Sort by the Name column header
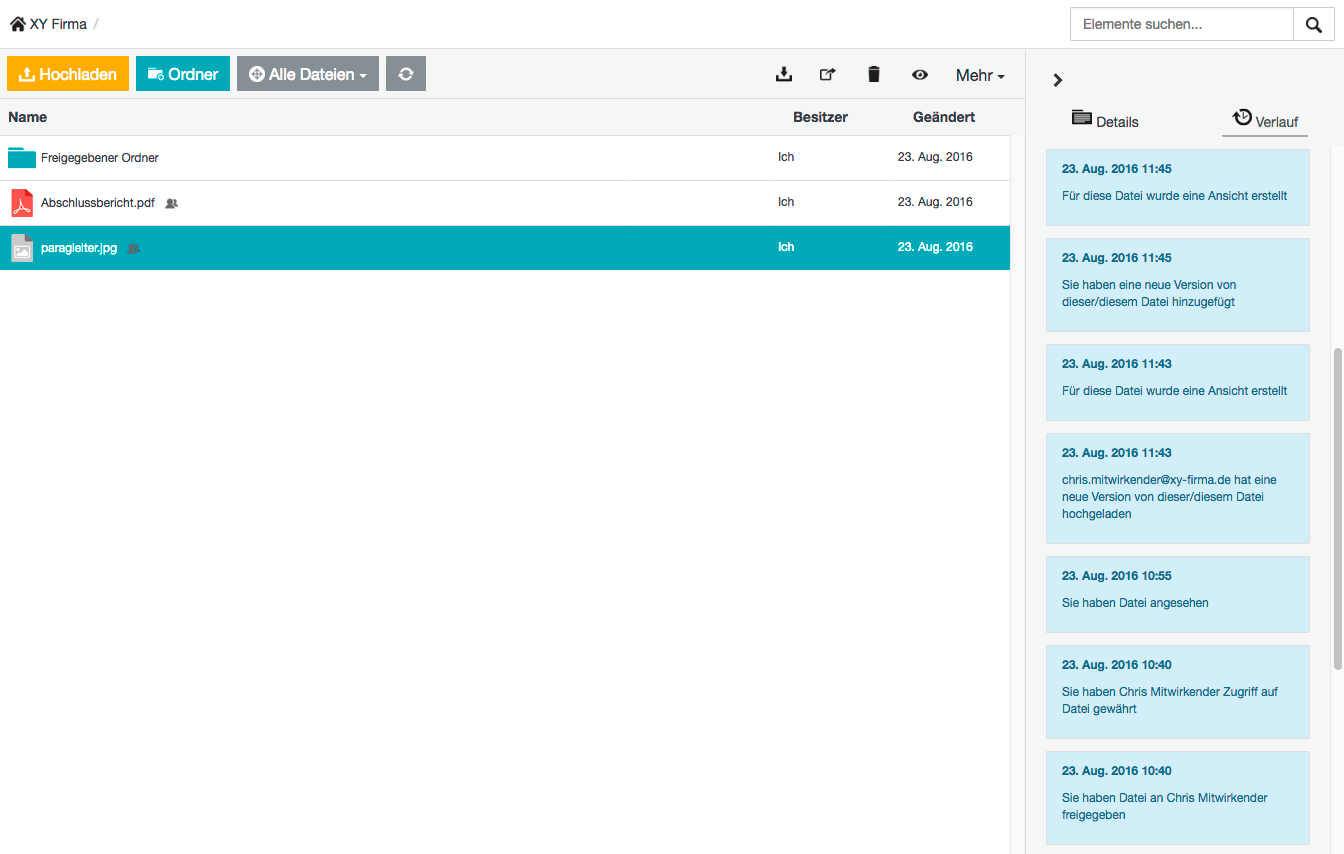The width and height of the screenshot is (1344, 854). [28, 117]
